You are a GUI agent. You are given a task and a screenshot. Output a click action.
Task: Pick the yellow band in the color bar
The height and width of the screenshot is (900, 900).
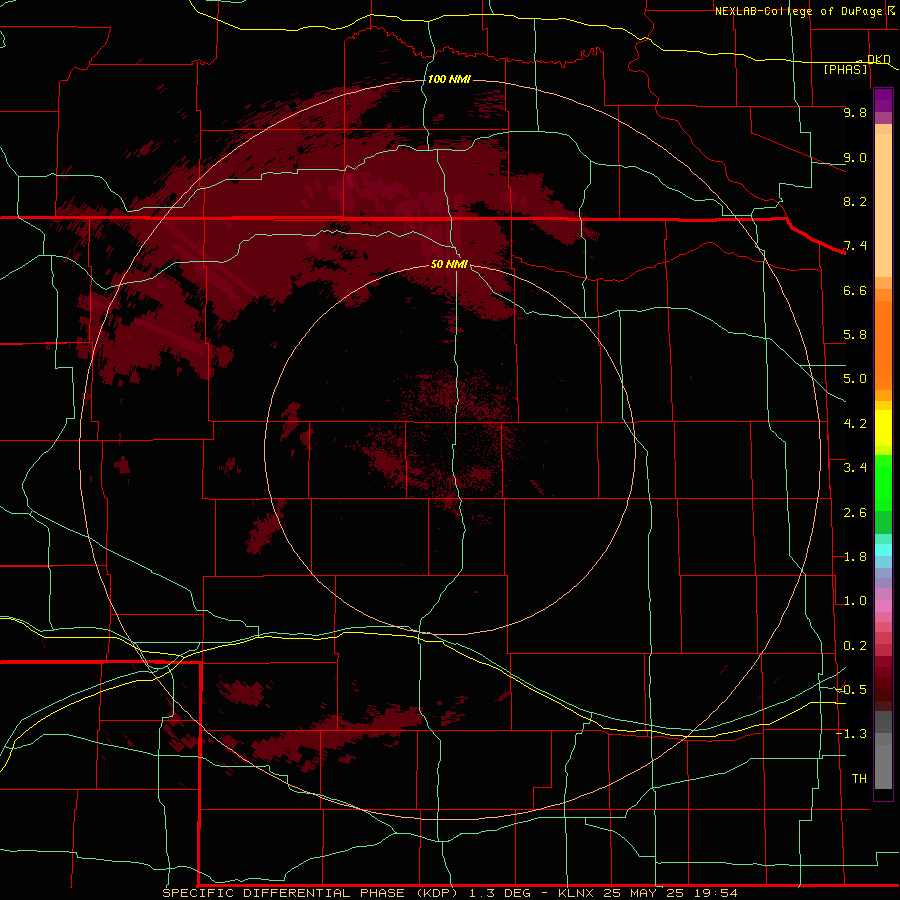883,428
